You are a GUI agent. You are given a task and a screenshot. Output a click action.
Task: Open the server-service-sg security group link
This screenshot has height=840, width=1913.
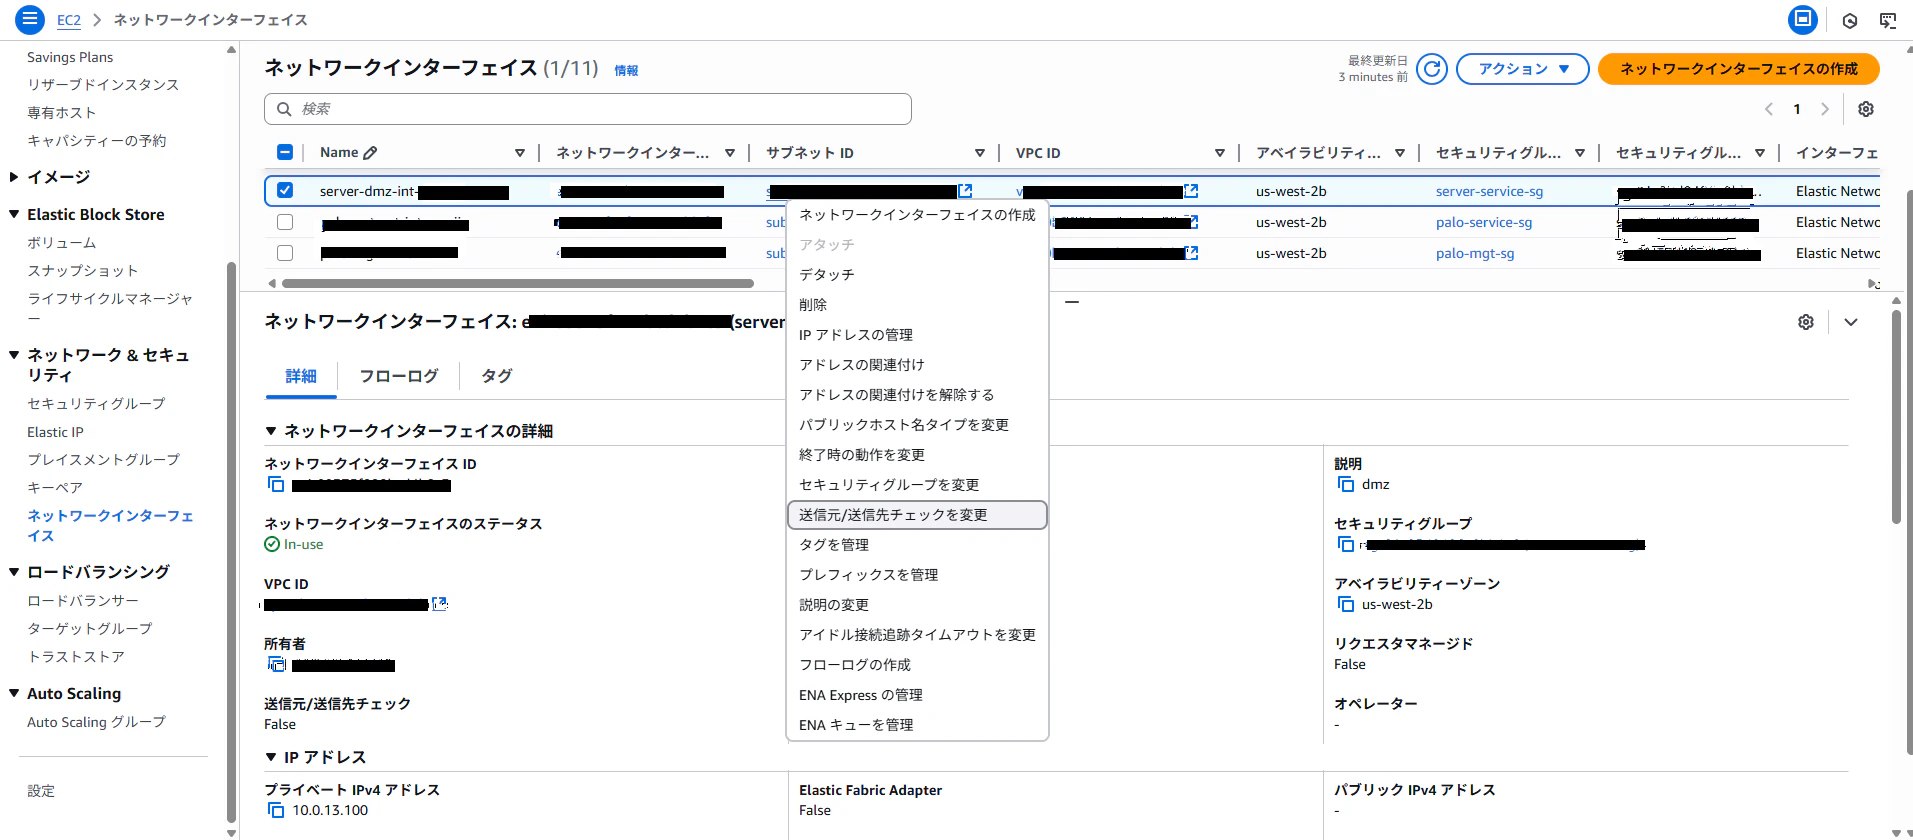pos(1489,191)
